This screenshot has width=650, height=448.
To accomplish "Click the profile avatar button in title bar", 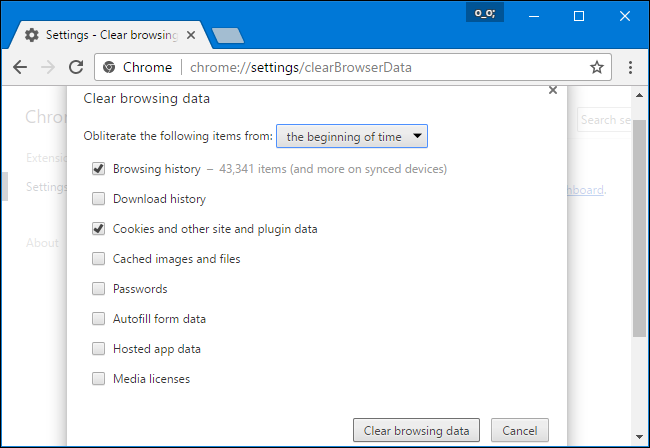I will tap(487, 14).
